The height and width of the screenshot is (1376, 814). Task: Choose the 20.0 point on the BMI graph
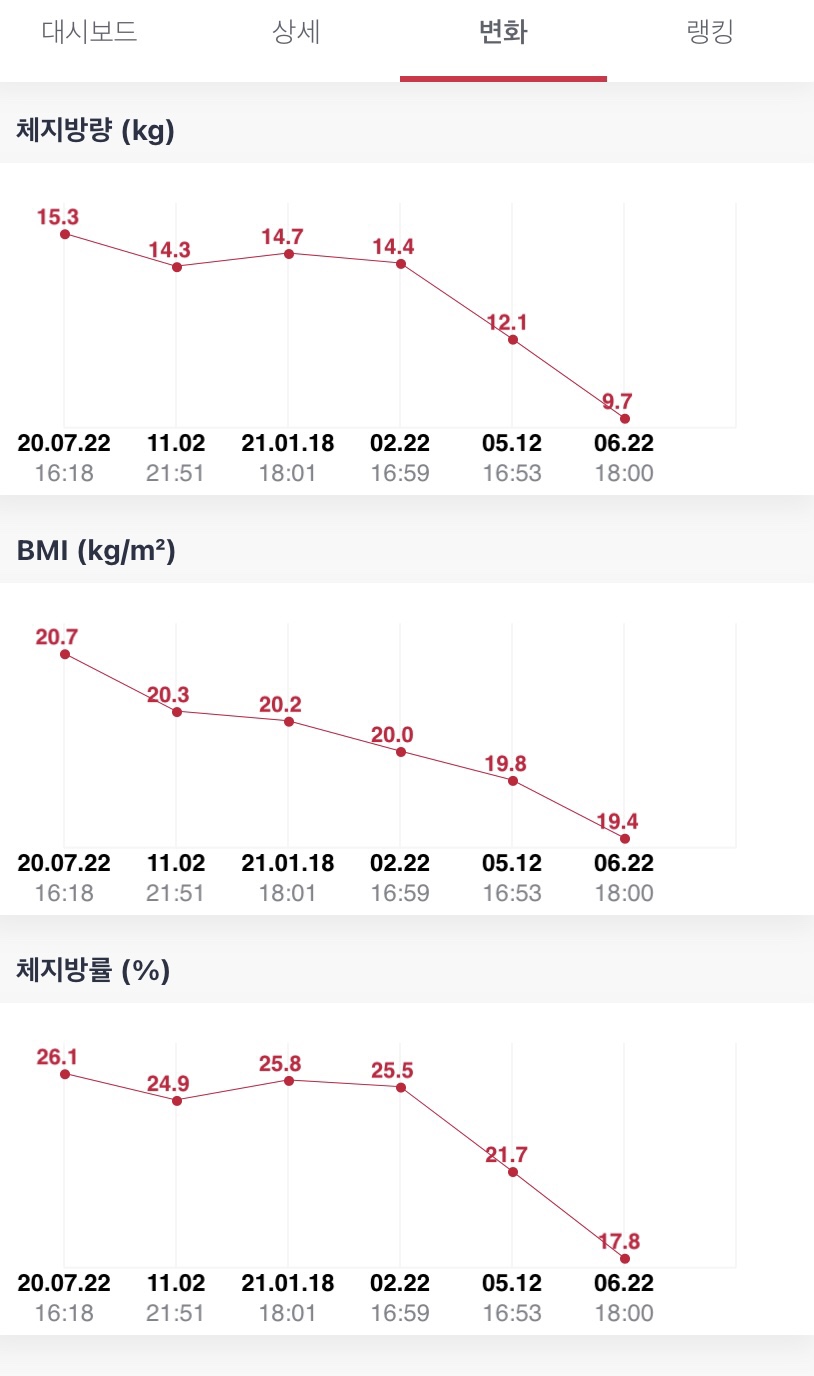(x=401, y=751)
